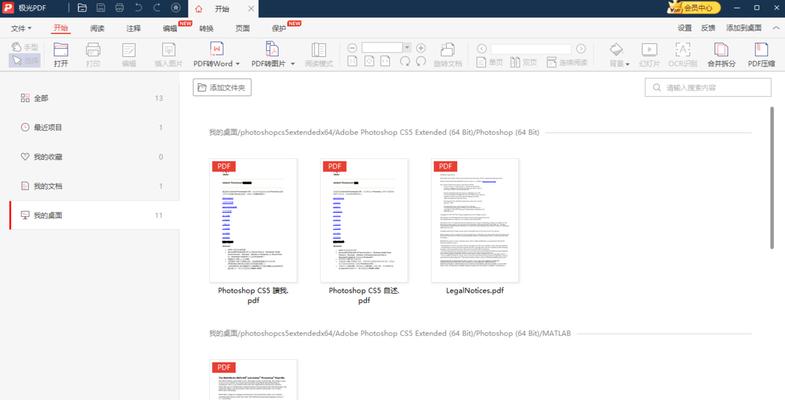Viewport: 785px width, 400px height.
Task: Select 我的桌面 in the sidebar
Action: (95, 215)
